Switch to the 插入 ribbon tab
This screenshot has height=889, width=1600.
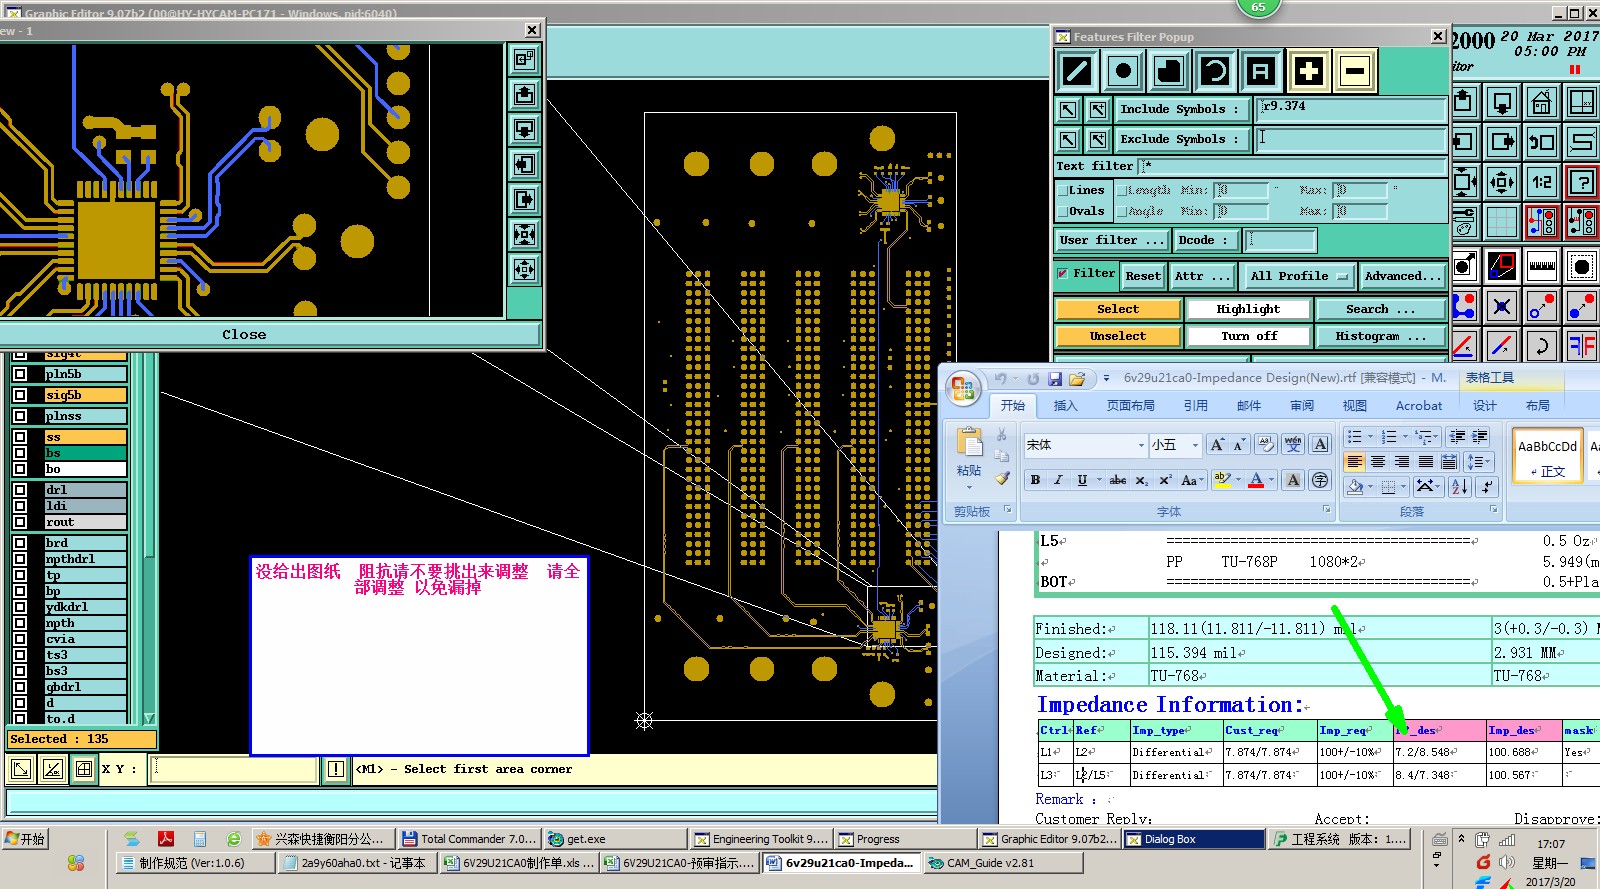[x=1065, y=405]
